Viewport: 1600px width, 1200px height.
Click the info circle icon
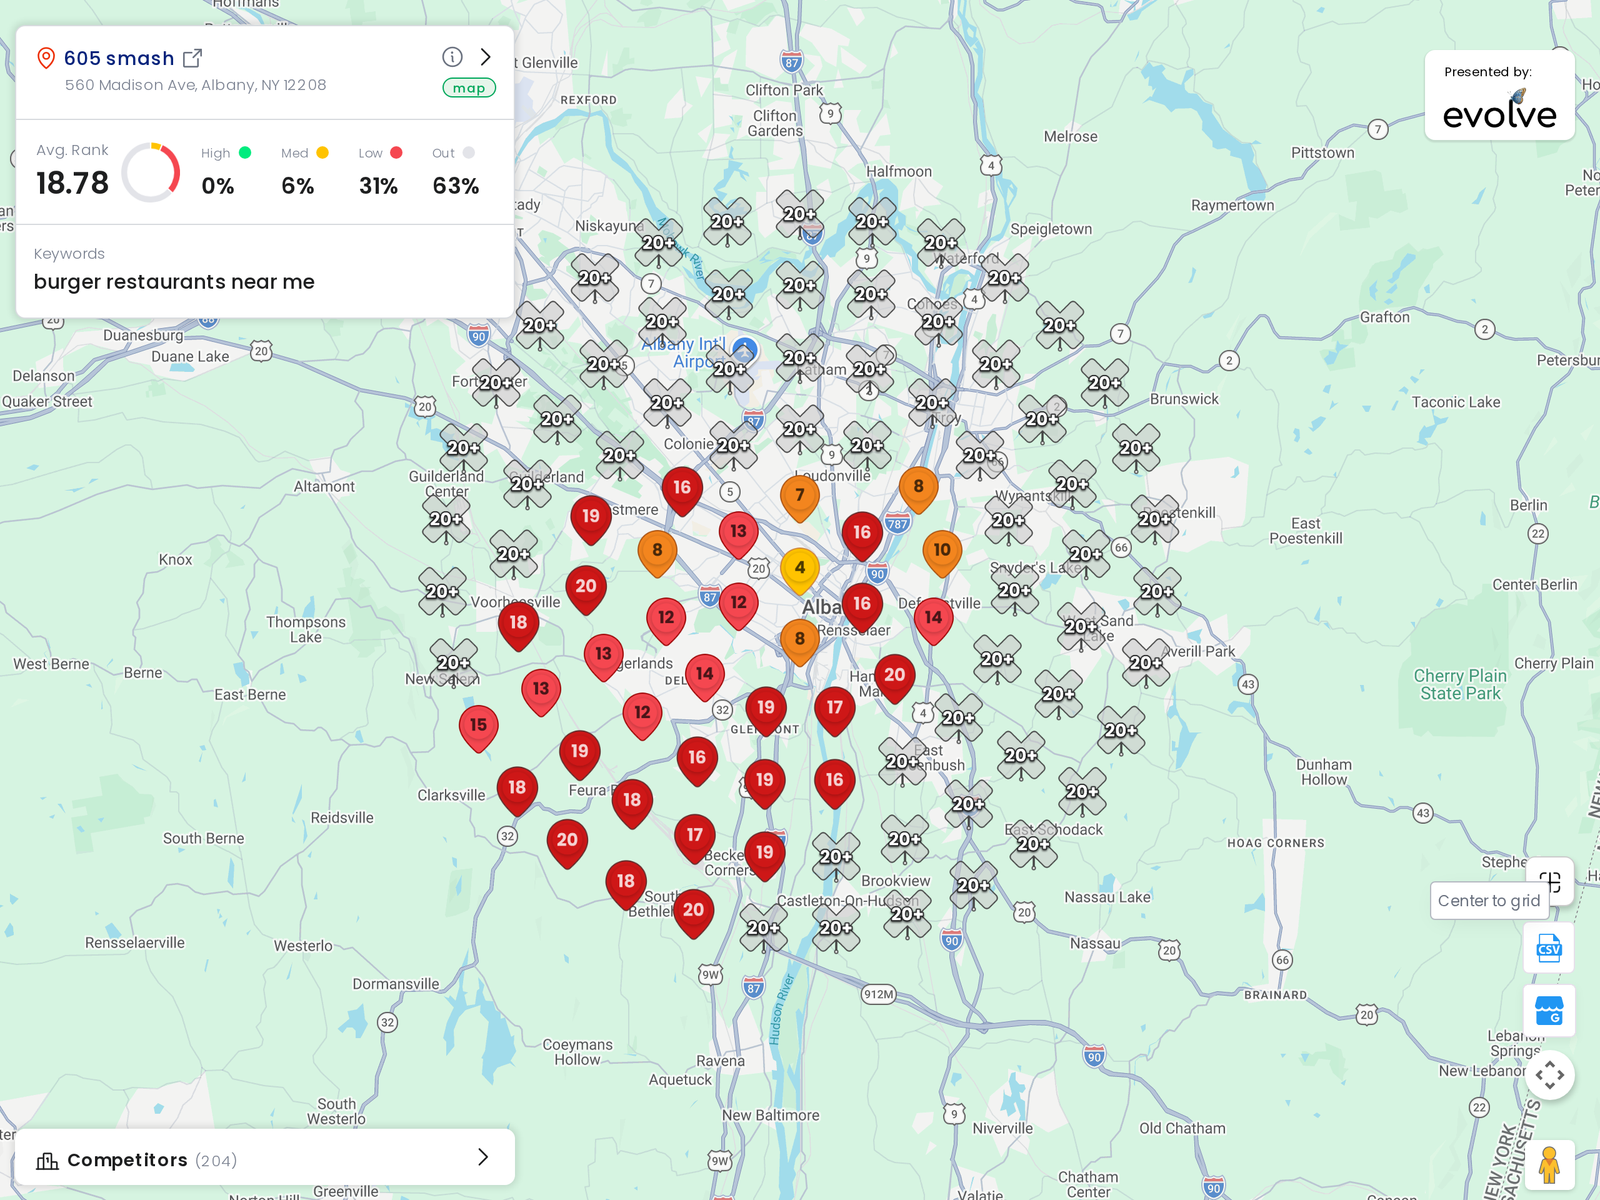[x=452, y=57]
